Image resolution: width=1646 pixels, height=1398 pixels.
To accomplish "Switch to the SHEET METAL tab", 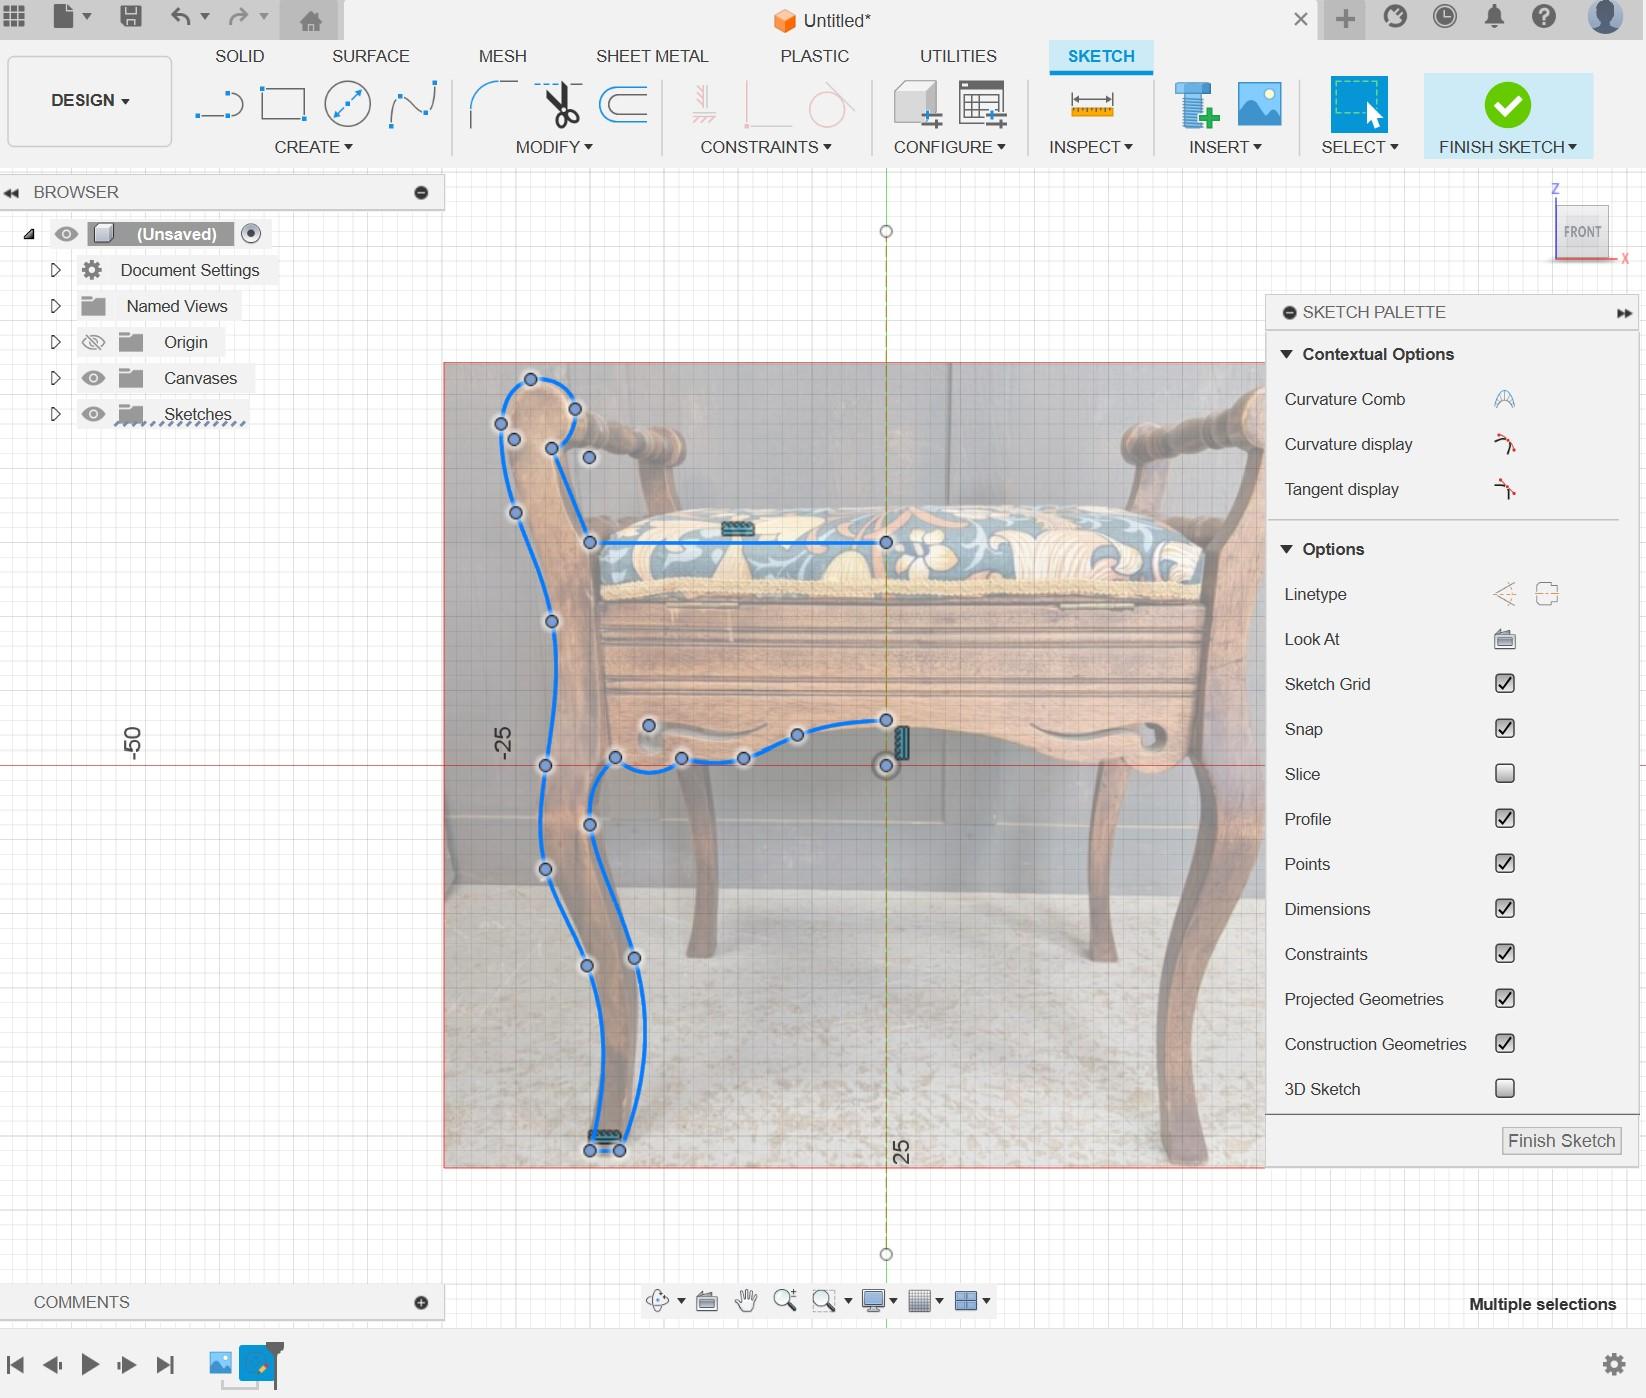I will click(652, 56).
